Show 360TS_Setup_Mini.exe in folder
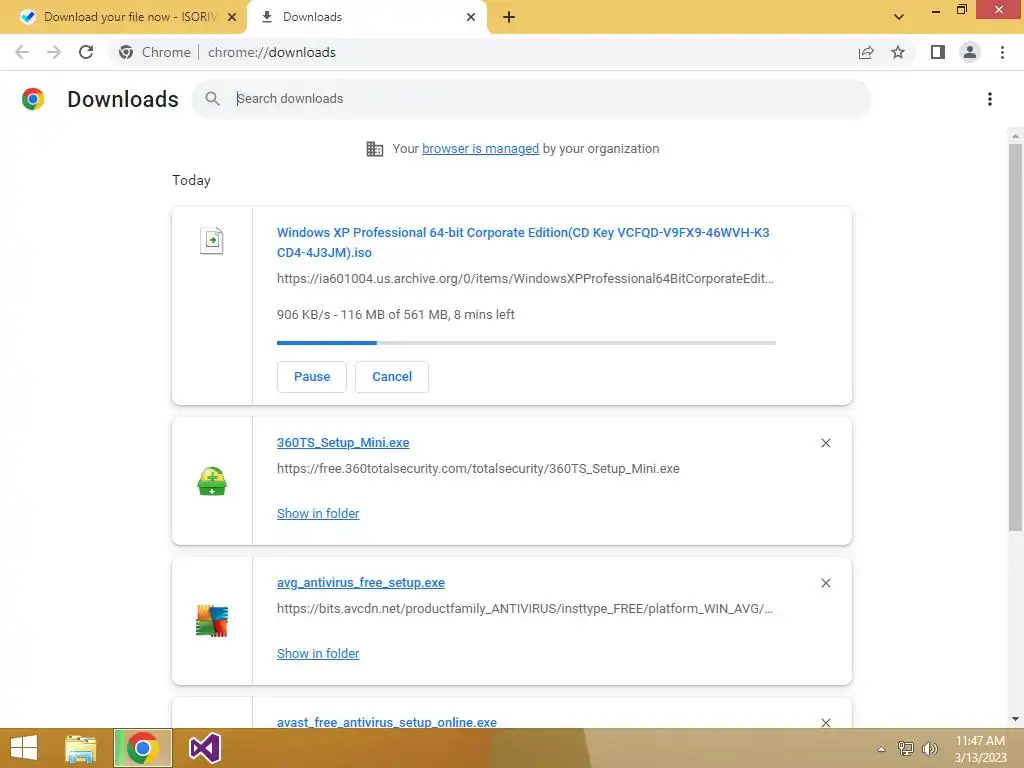This screenshot has height=768, width=1024. [x=318, y=513]
